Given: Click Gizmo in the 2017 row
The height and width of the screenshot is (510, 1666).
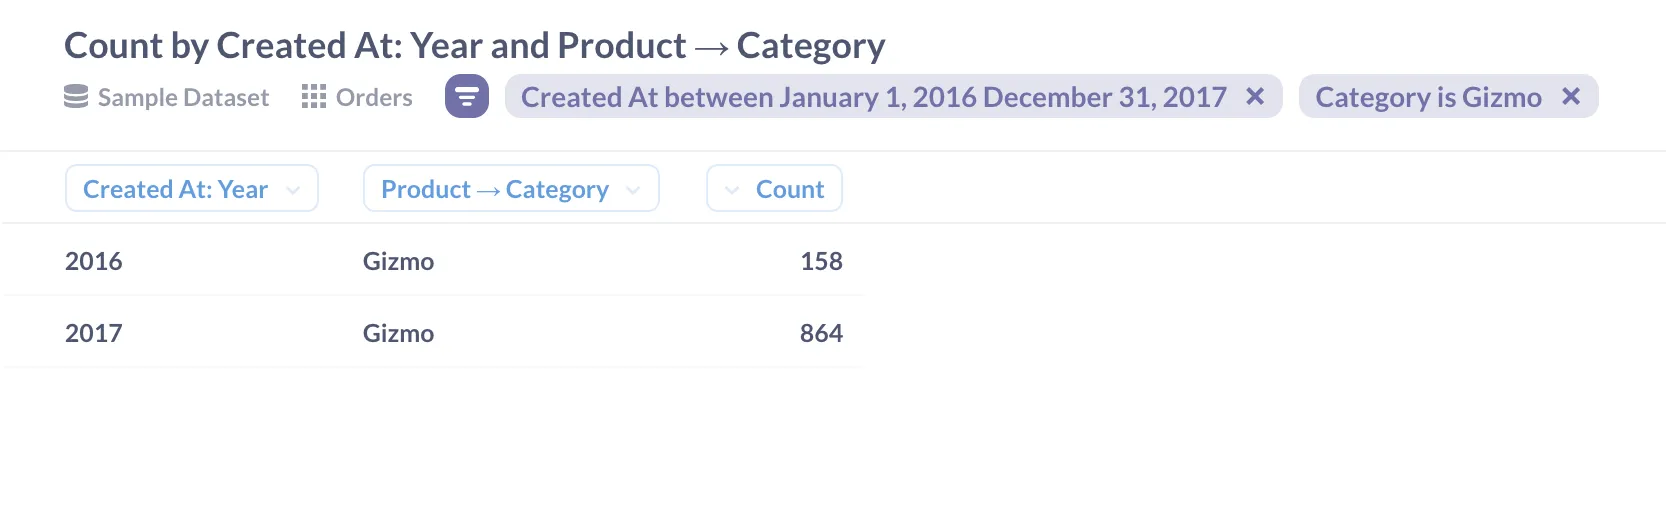Looking at the screenshot, I should 398,333.
